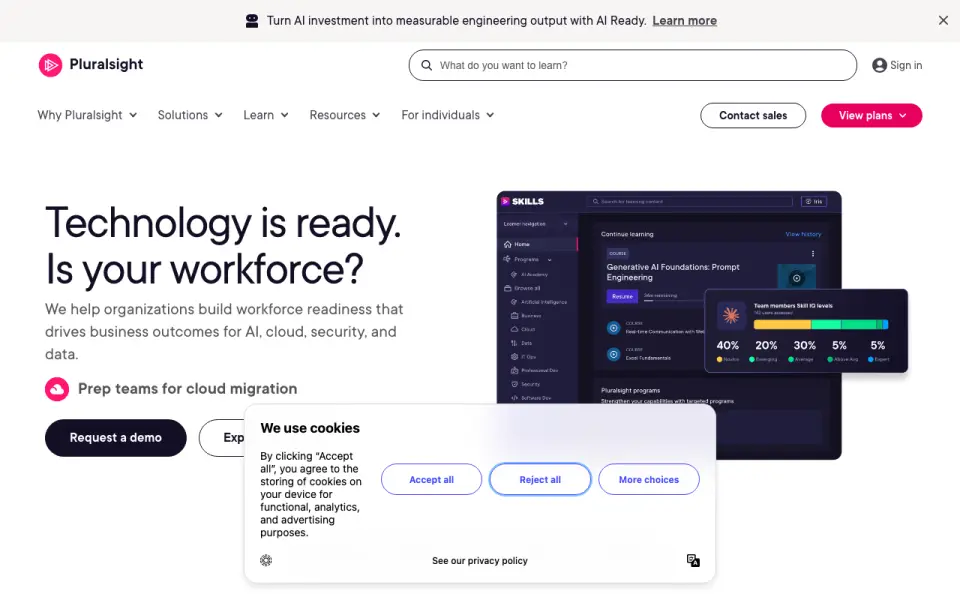This screenshot has width=960, height=600.
Task: Click the 30% Skill IQ value
Action: (x=804, y=345)
